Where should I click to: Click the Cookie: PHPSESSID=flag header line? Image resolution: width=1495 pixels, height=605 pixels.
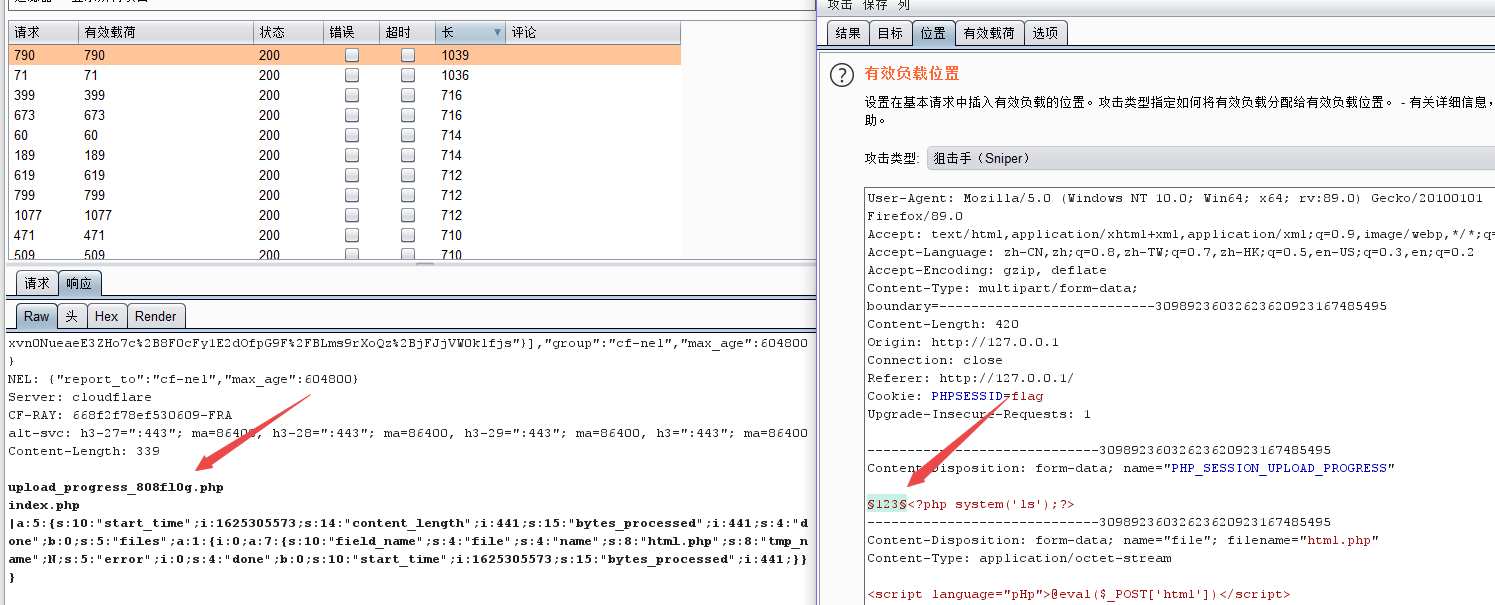tap(955, 396)
